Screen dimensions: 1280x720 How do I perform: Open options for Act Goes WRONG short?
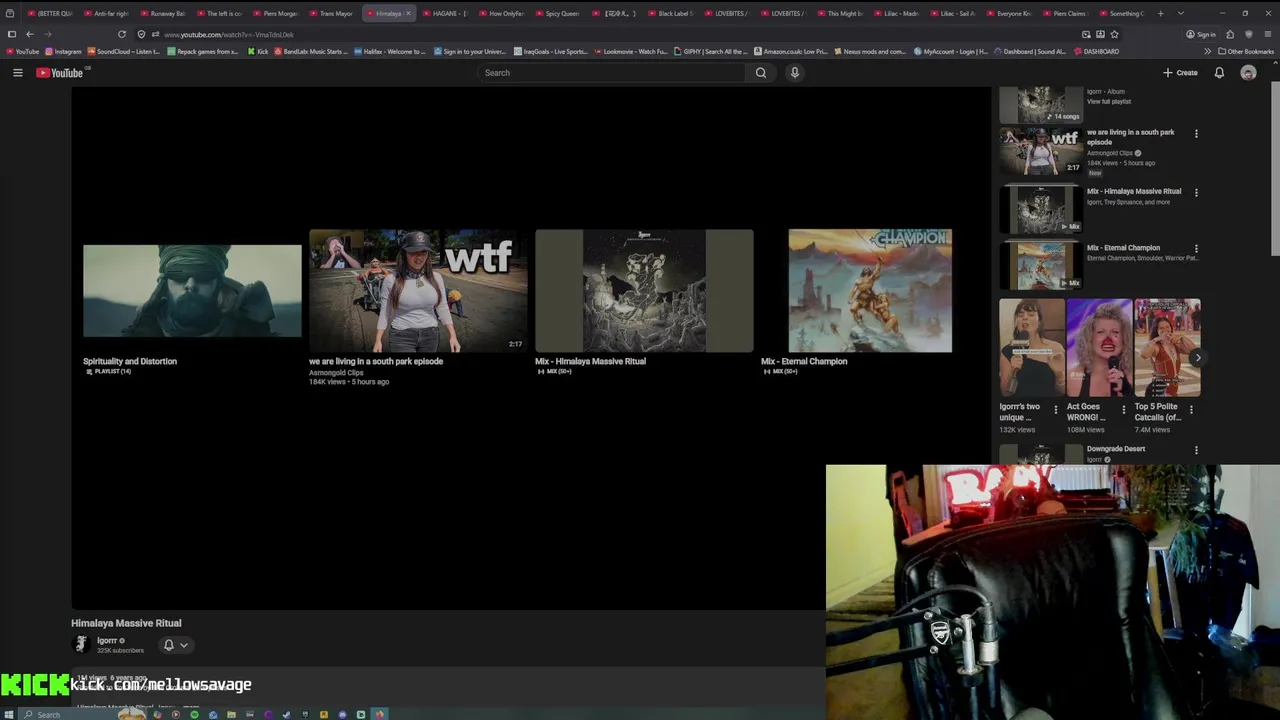click(1123, 410)
